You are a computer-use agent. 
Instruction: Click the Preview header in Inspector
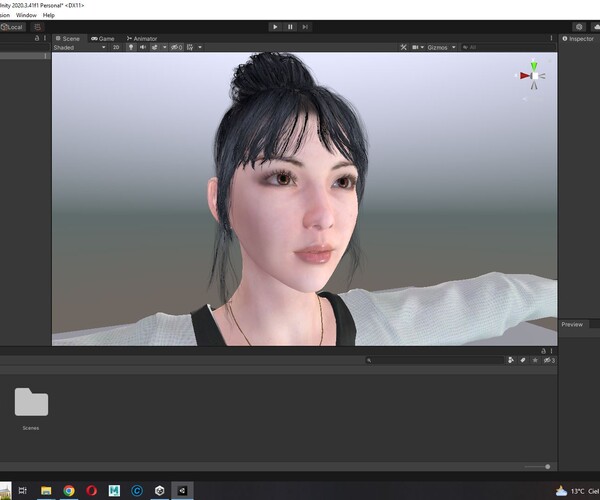coord(572,324)
